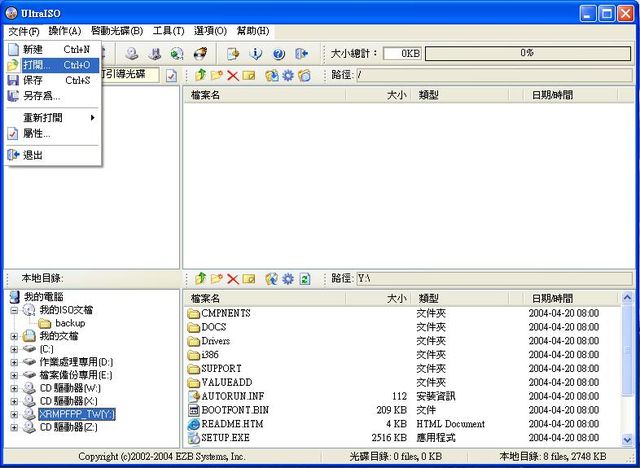Delete item via red X in local pane
The height and width of the screenshot is (468, 640).
pyautogui.click(x=233, y=279)
